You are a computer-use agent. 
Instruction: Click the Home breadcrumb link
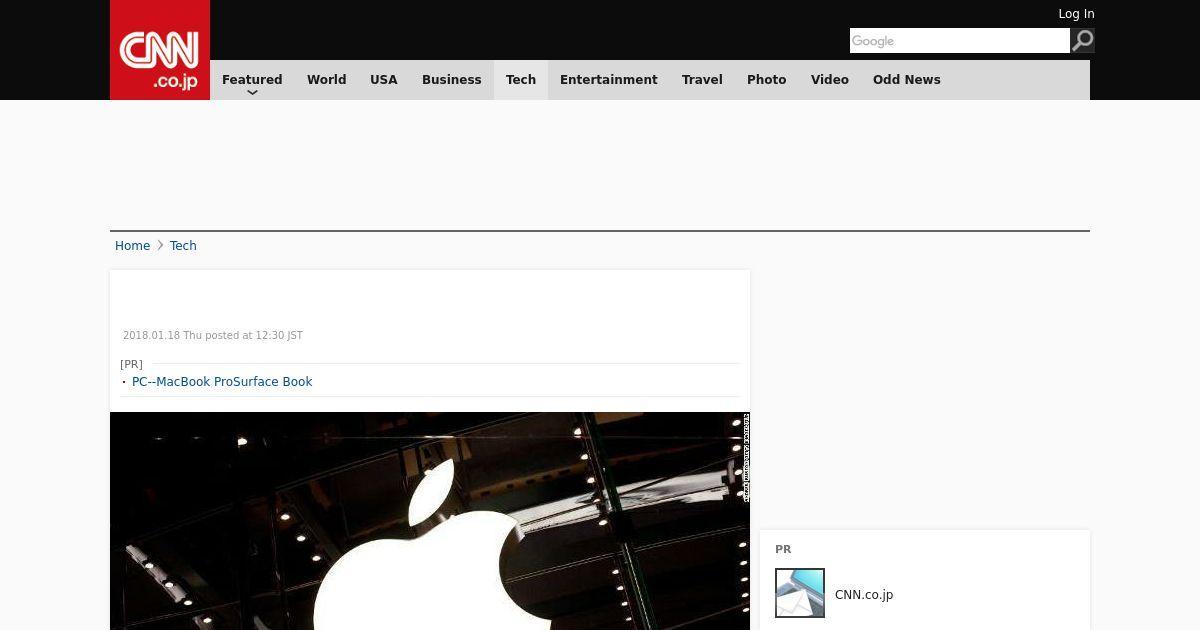click(132, 246)
